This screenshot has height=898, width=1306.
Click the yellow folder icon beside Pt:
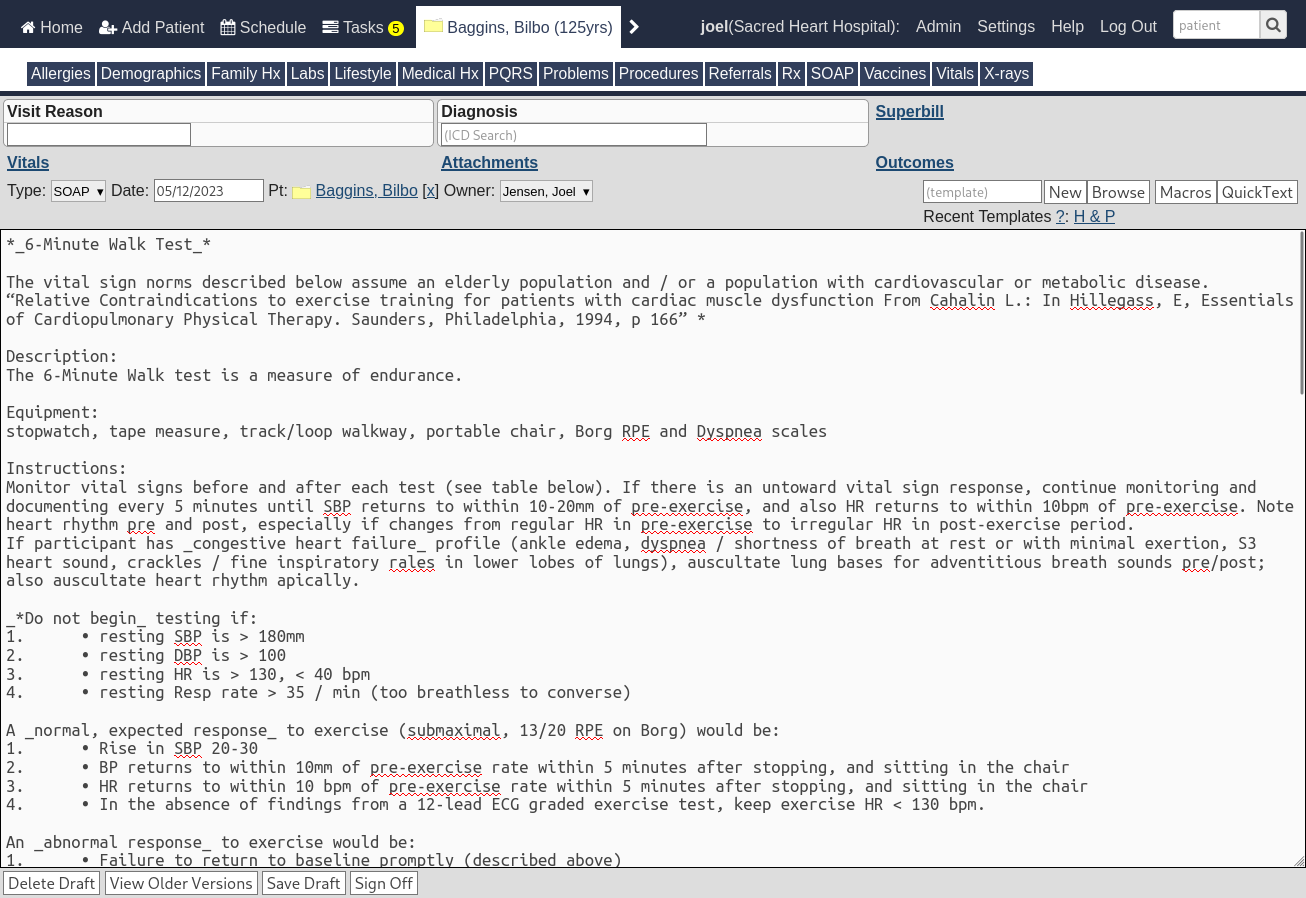(301, 192)
